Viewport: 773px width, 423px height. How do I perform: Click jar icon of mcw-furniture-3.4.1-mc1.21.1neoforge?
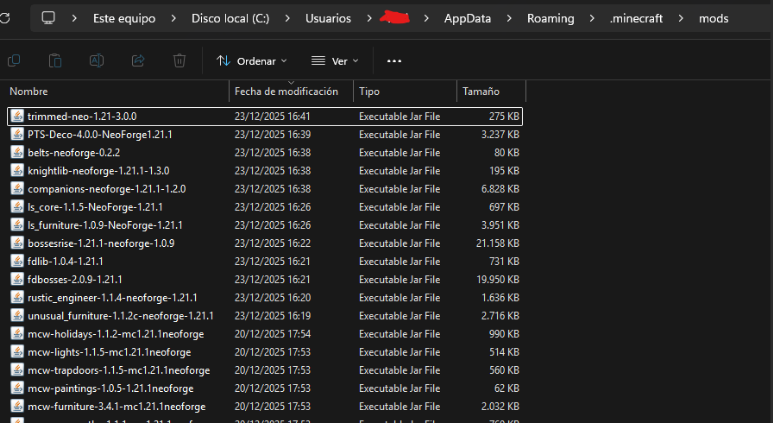click(x=17, y=407)
